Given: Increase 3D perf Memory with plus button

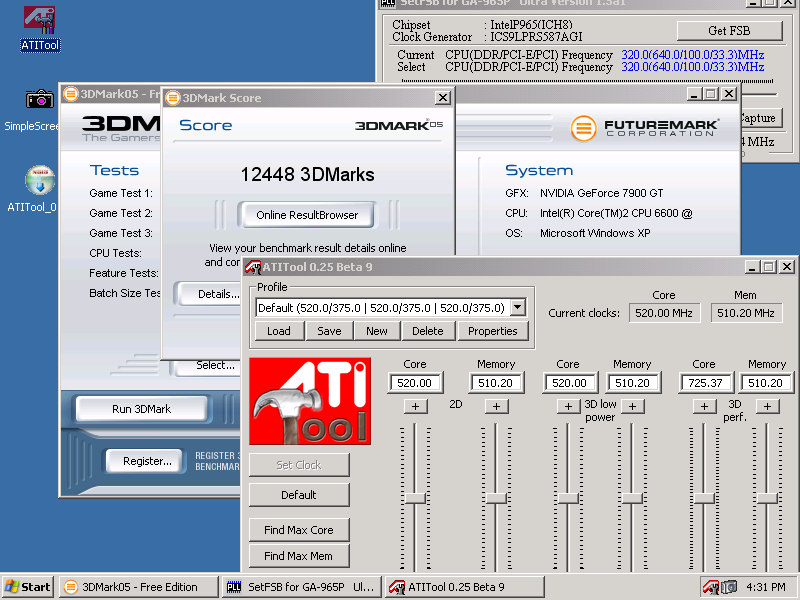Looking at the screenshot, I should [767, 406].
